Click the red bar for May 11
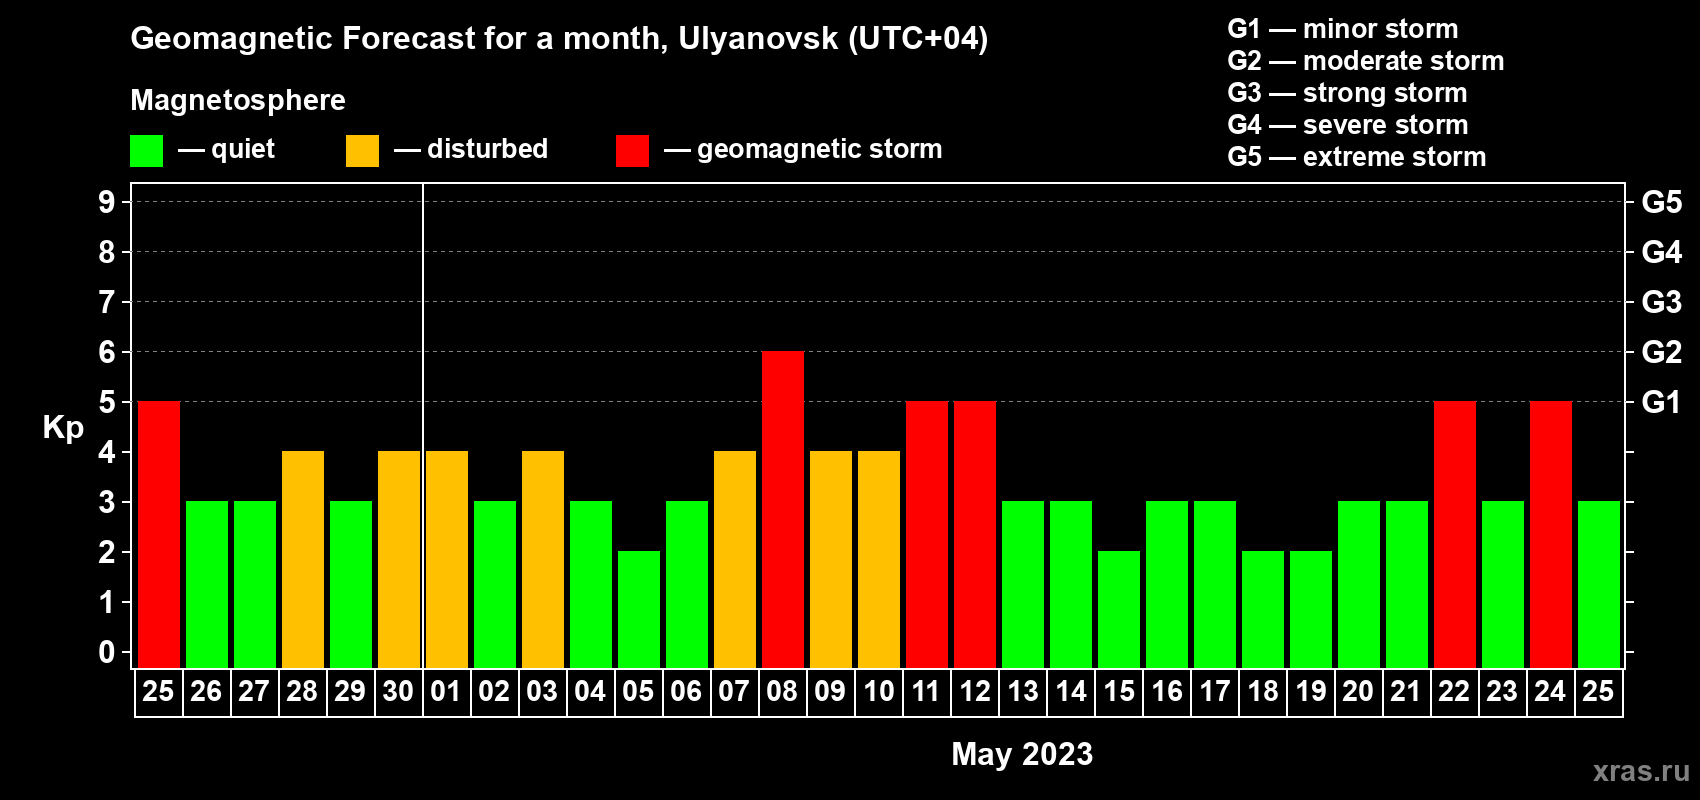Screen dimensions: 1700x800 927,535
